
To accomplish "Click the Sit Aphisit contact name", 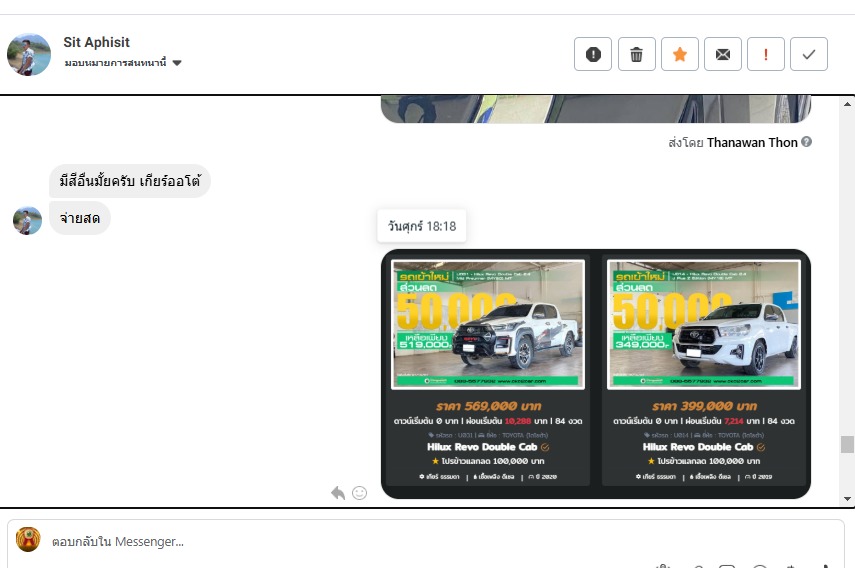I will coord(97,42).
